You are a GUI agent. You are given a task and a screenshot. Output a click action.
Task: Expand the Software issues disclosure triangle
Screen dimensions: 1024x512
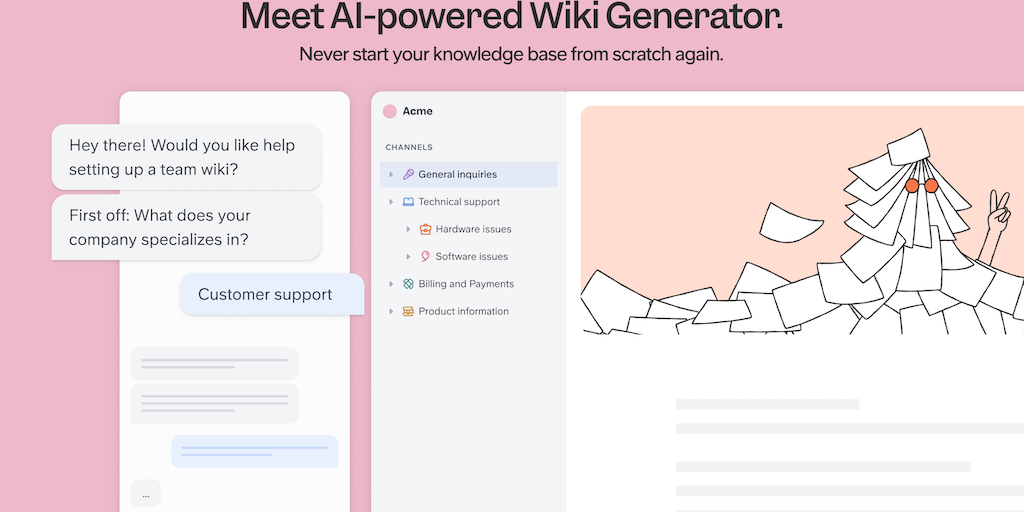(408, 257)
